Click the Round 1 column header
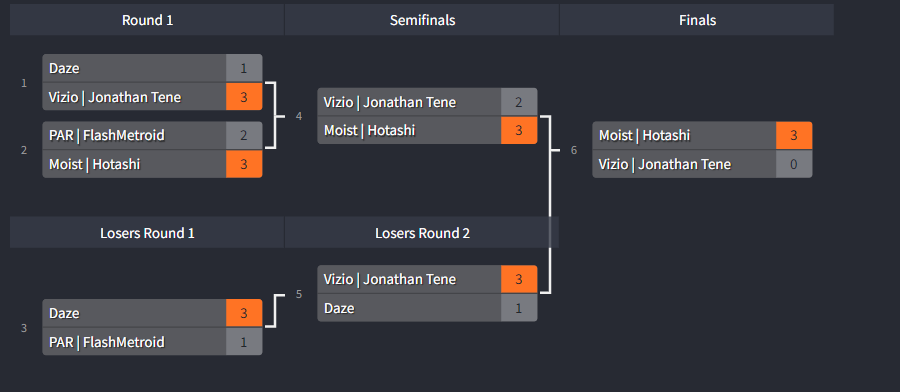Screen dimensions: 900x392 click(x=147, y=20)
